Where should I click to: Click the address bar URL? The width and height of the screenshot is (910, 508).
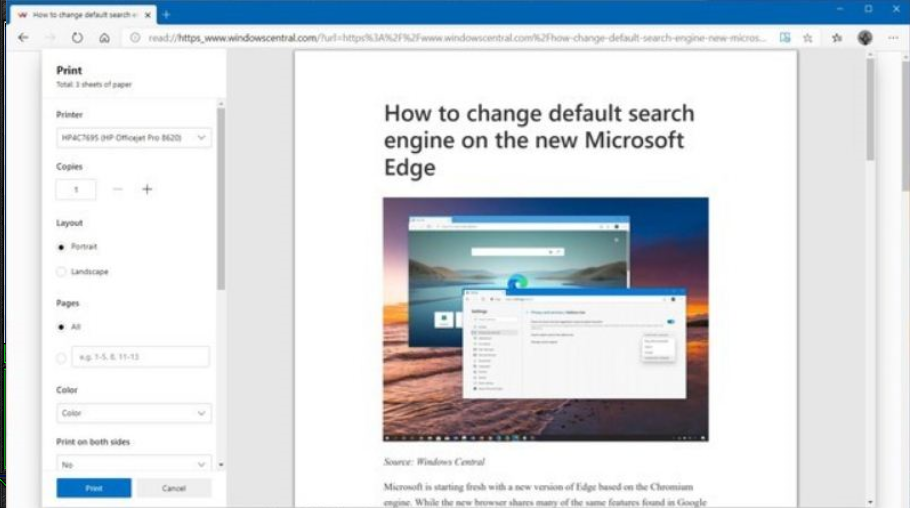(x=457, y=38)
